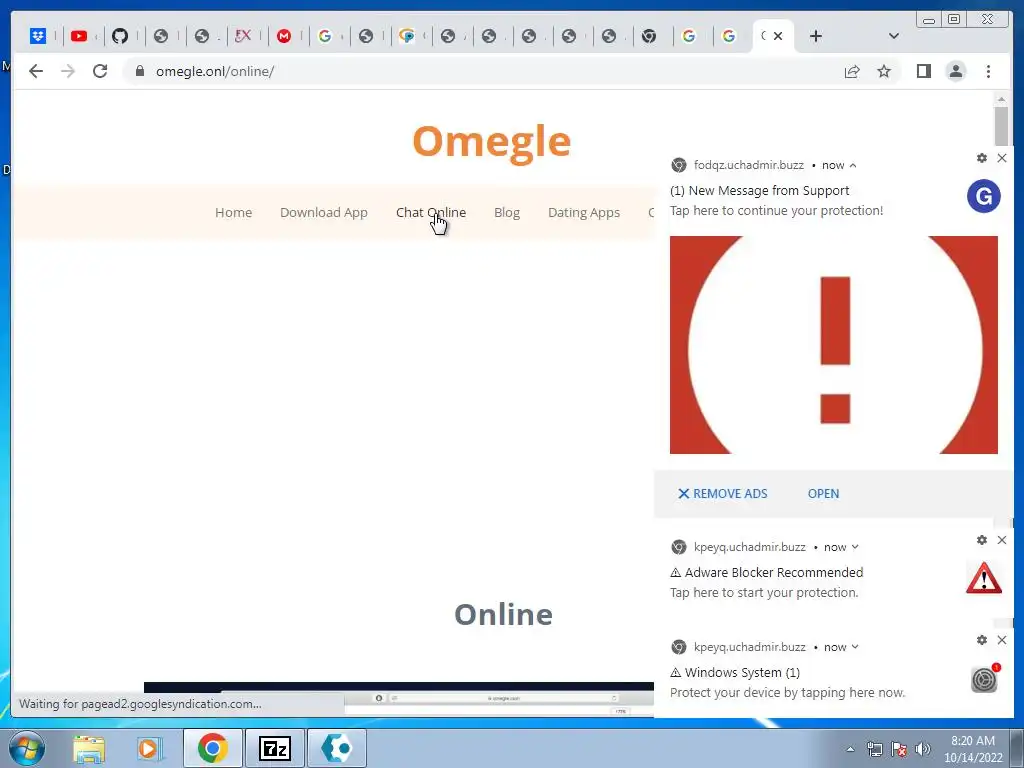Screen dimensions: 1024x768
Task: Click the red exclamation notification image
Action: pyautogui.click(x=833, y=345)
